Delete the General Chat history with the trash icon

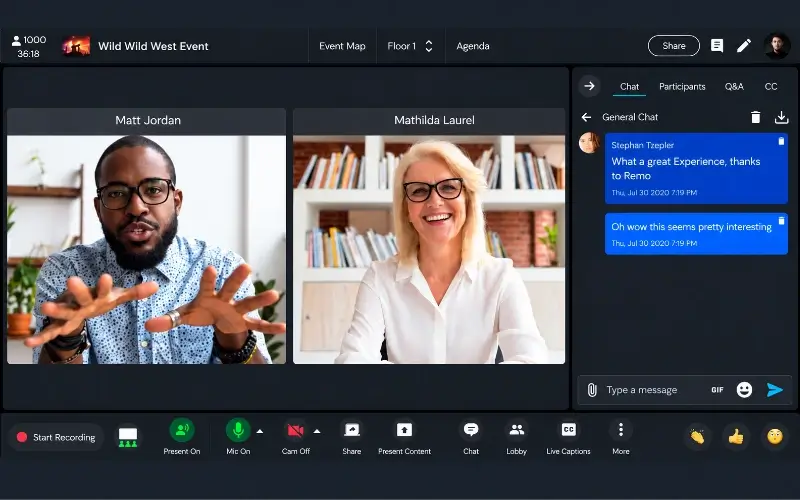pos(756,117)
